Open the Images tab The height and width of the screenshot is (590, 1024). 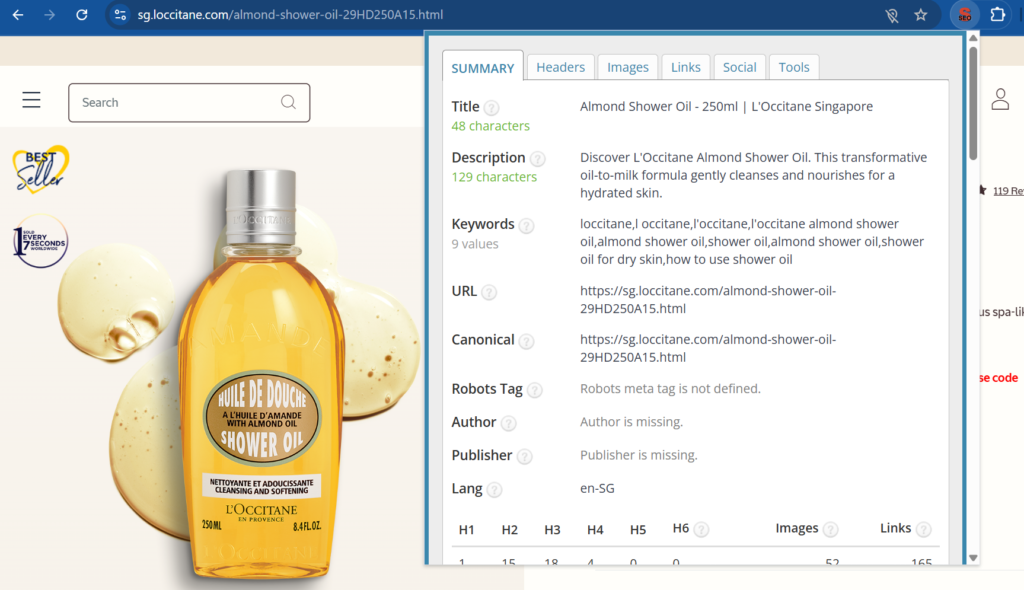click(628, 67)
